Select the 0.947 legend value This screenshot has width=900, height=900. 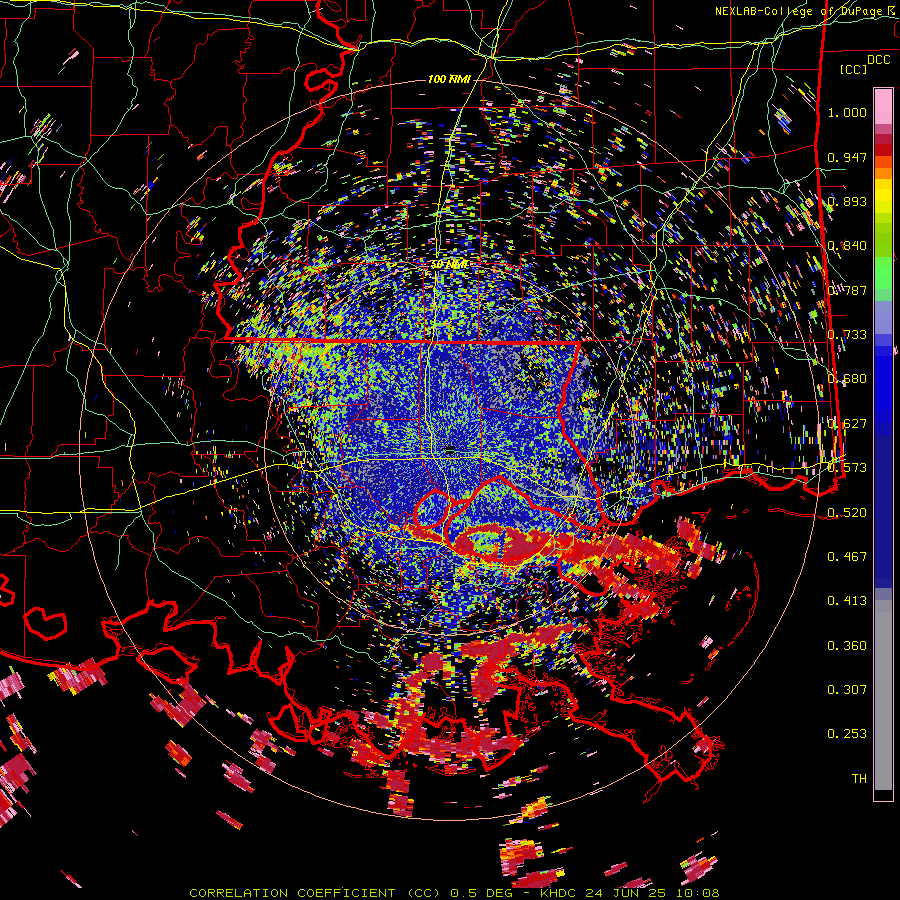tap(847, 157)
